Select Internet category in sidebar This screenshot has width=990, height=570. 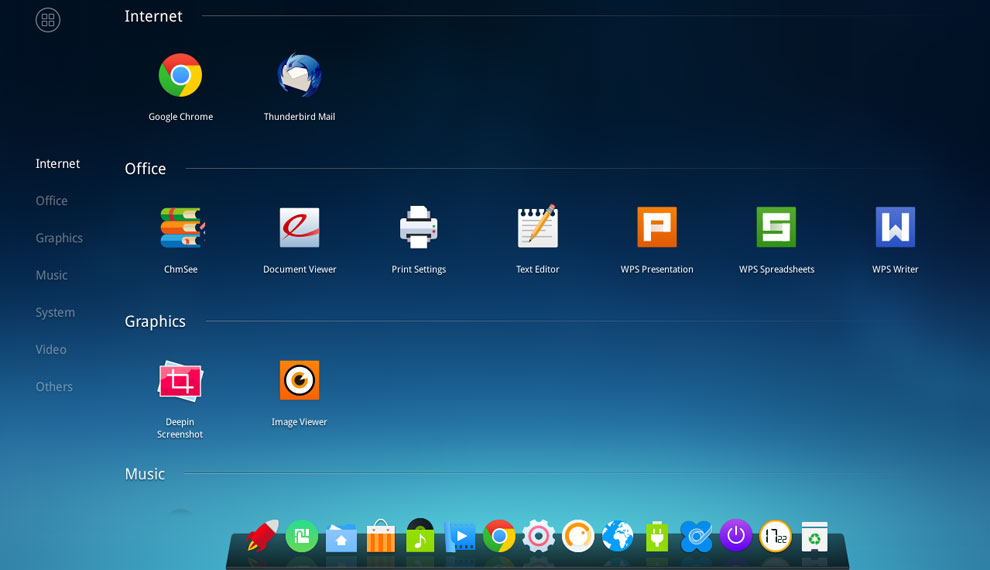click(x=57, y=163)
